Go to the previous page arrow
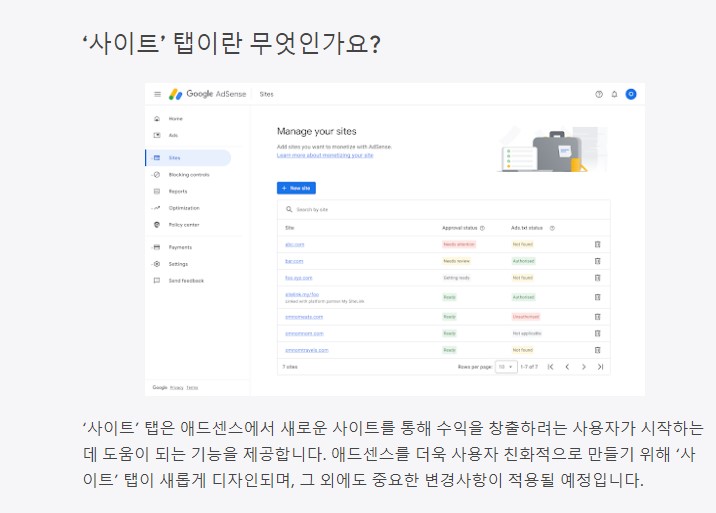Image resolution: width=716 pixels, height=513 pixels. (x=567, y=367)
